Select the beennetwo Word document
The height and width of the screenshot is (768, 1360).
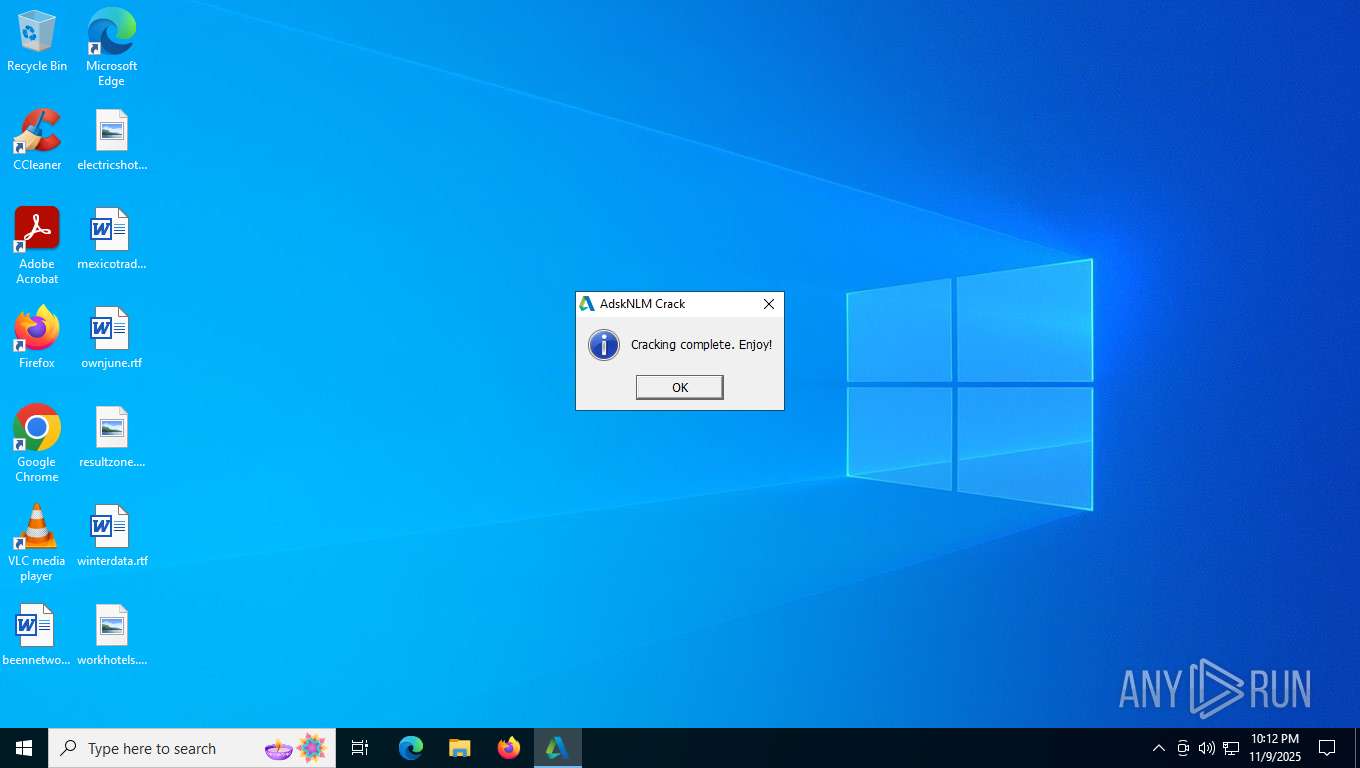[x=37, y=635]
